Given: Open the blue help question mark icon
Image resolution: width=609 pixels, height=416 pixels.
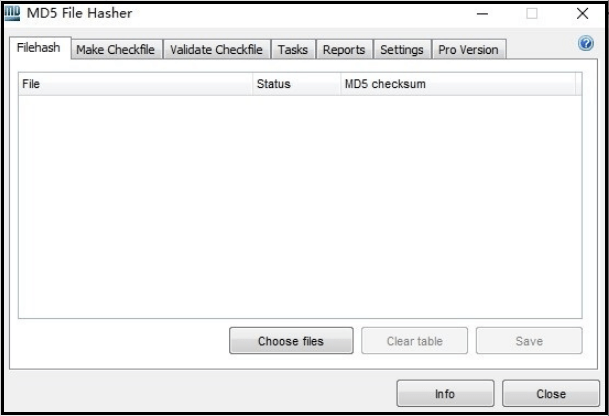Looking at the screenshot, I should click(x=585, y=44).
